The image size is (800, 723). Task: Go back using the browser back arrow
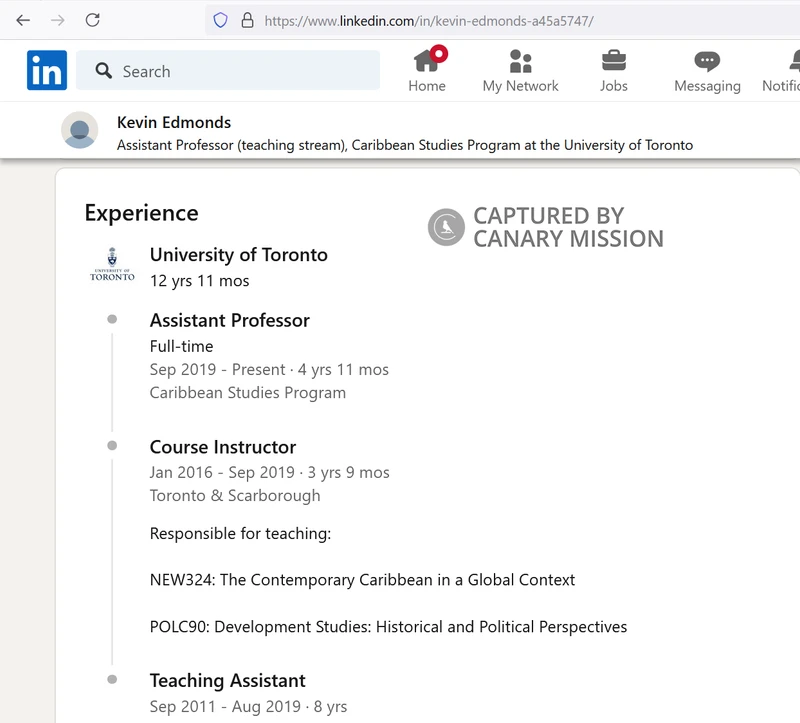23,20
